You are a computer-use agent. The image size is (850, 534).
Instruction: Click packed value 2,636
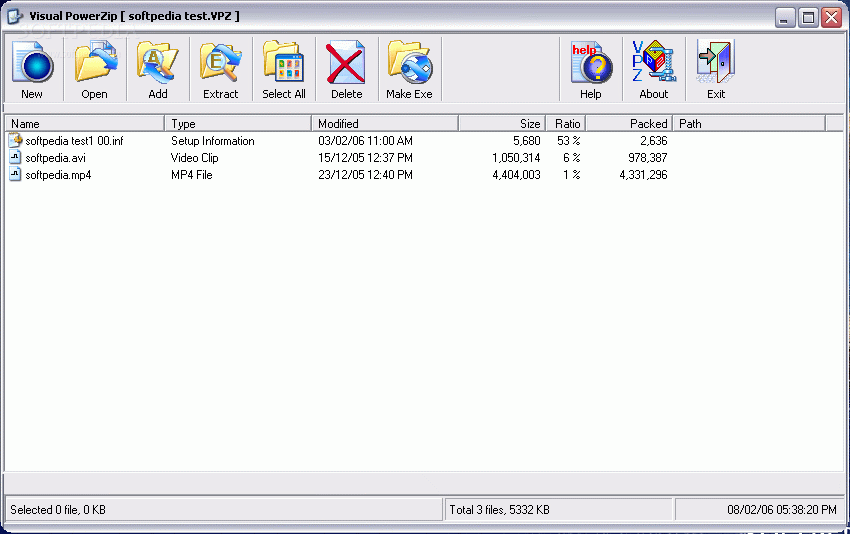point(654,141)
